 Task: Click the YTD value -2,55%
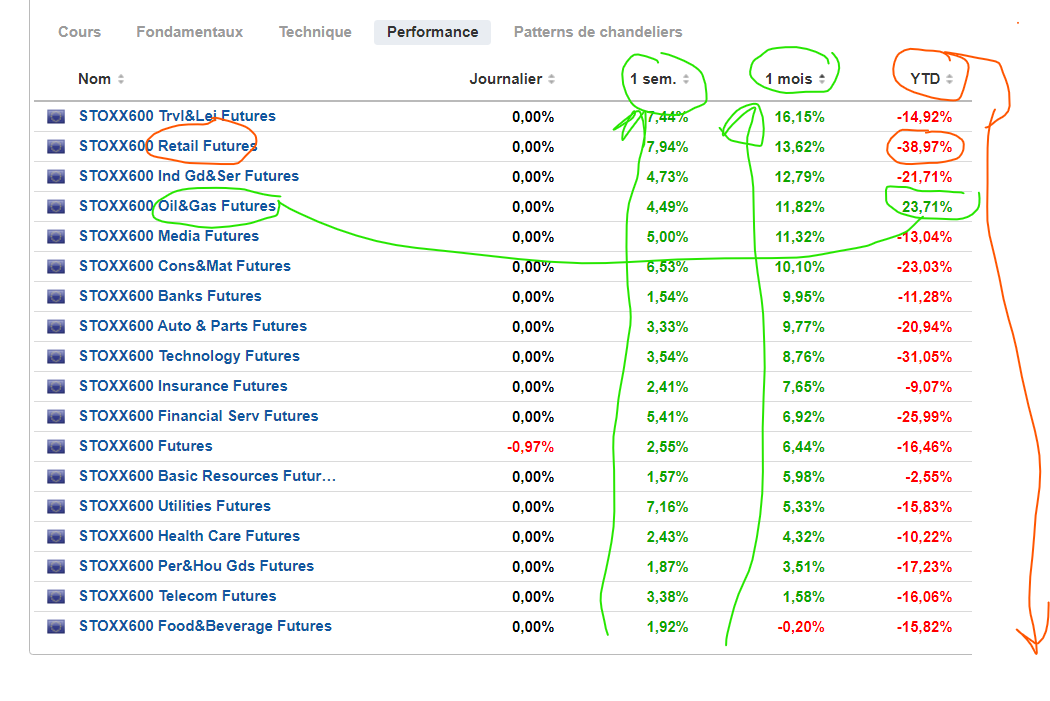tap(929, 477)
